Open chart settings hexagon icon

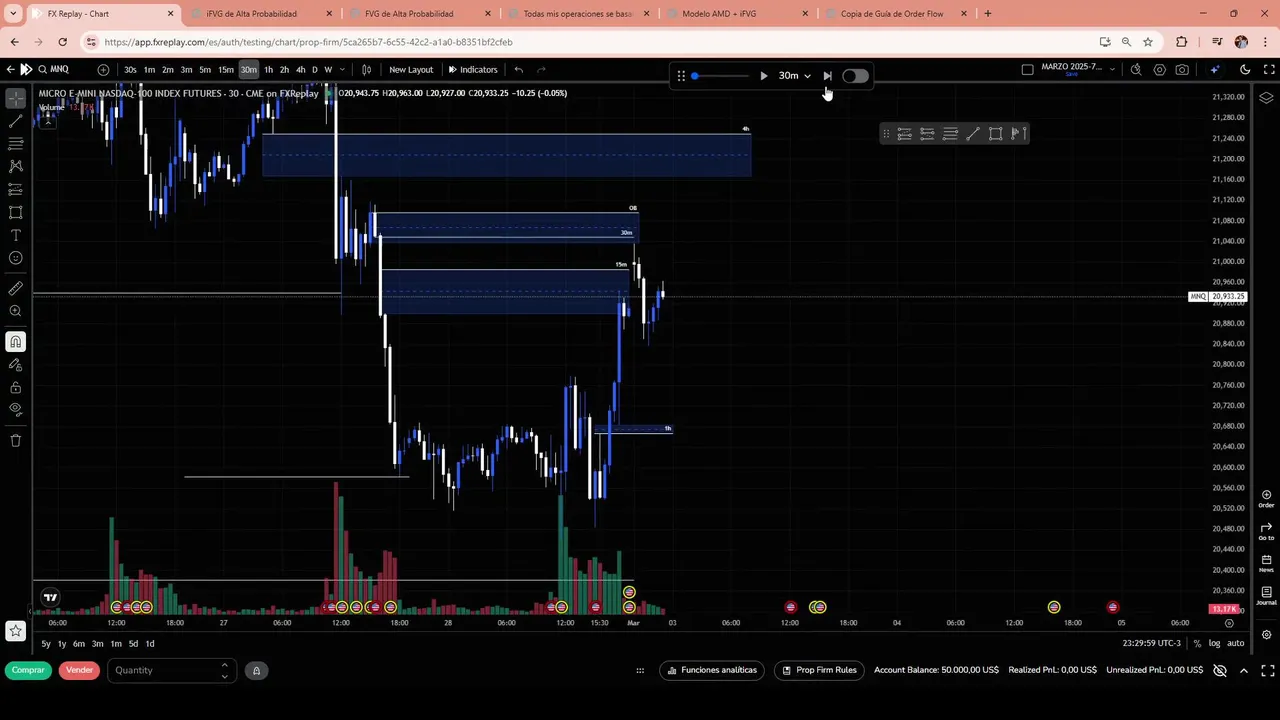click(x=1160, y=69)
